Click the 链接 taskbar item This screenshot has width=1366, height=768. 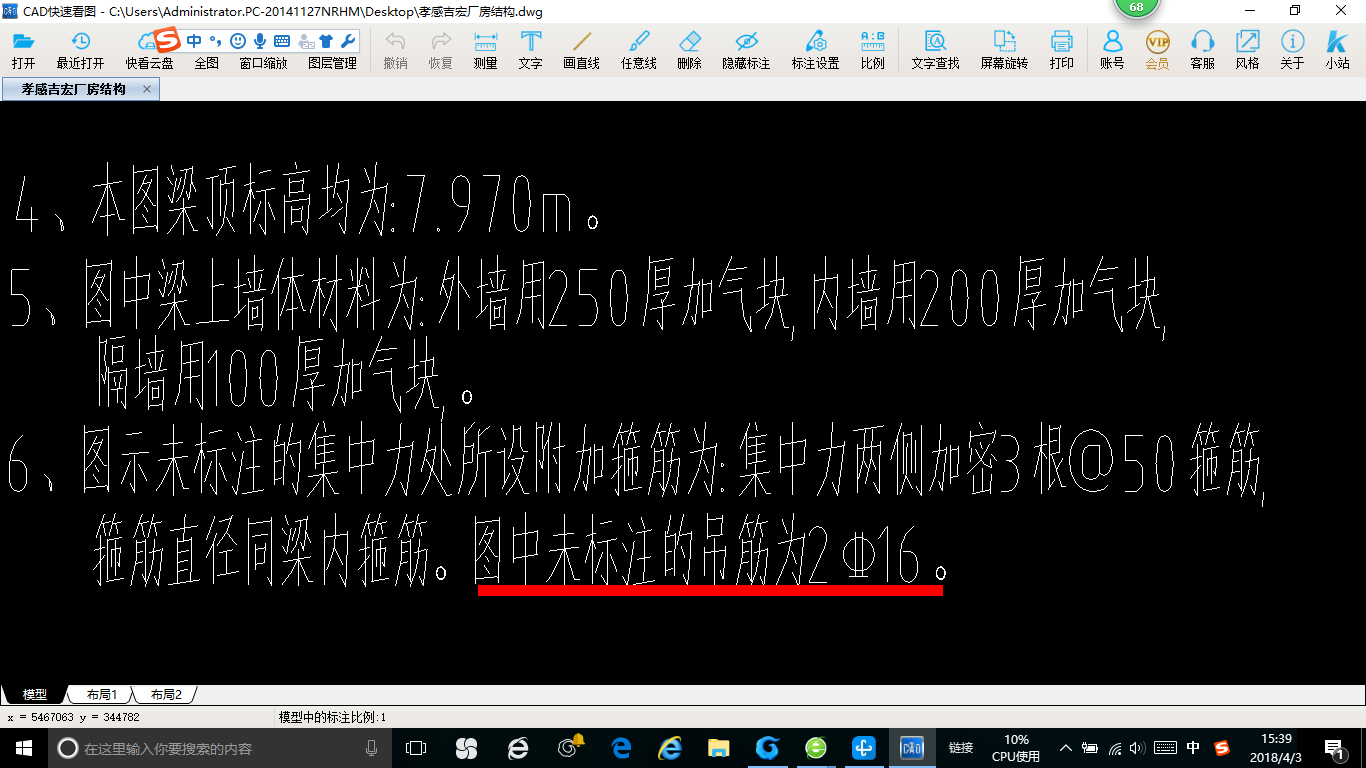(961, 748)
